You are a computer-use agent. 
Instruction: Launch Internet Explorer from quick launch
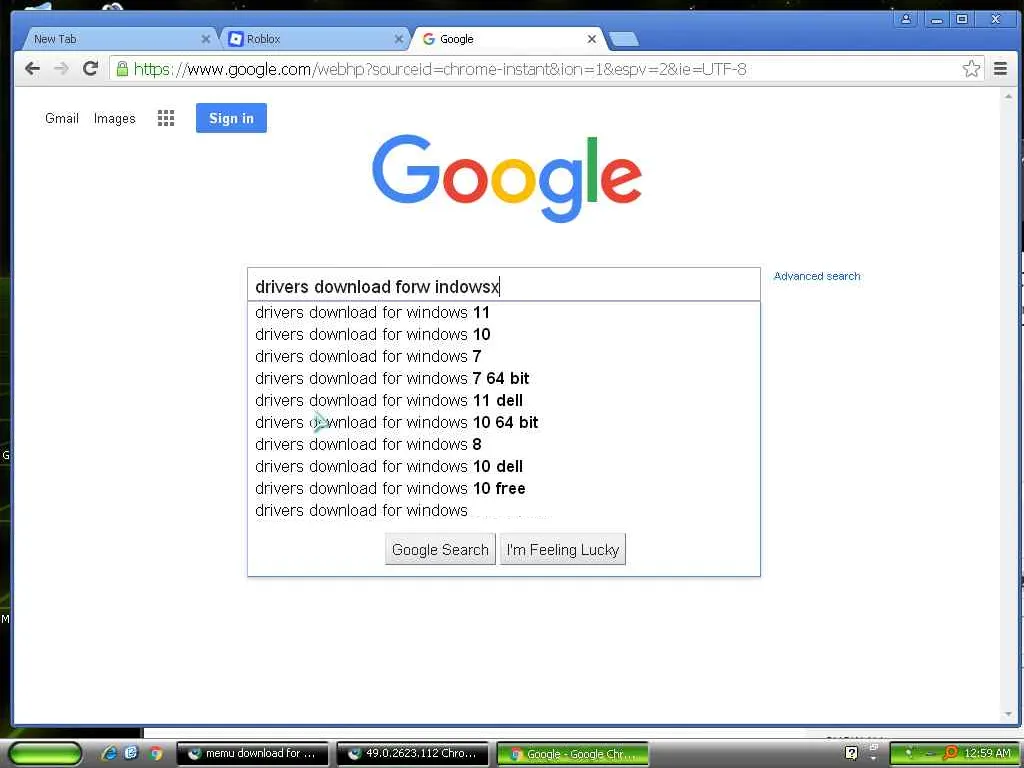tap(109, 754)
